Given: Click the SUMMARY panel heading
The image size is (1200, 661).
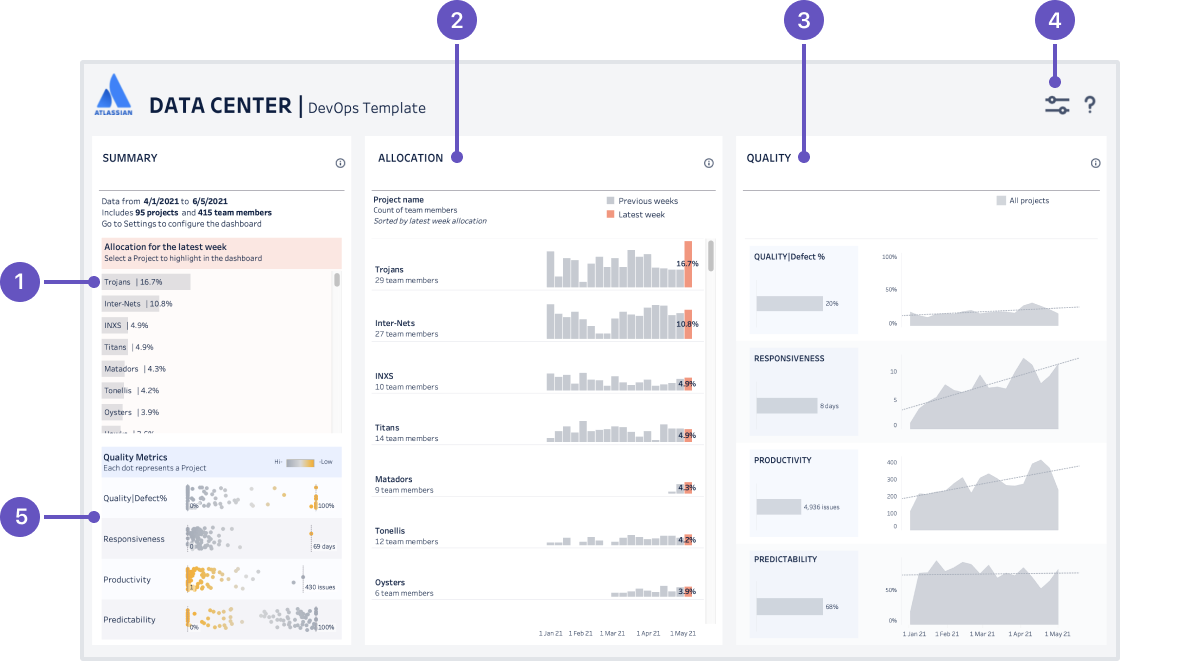Looking at the screenshot, I should [130, 158].
